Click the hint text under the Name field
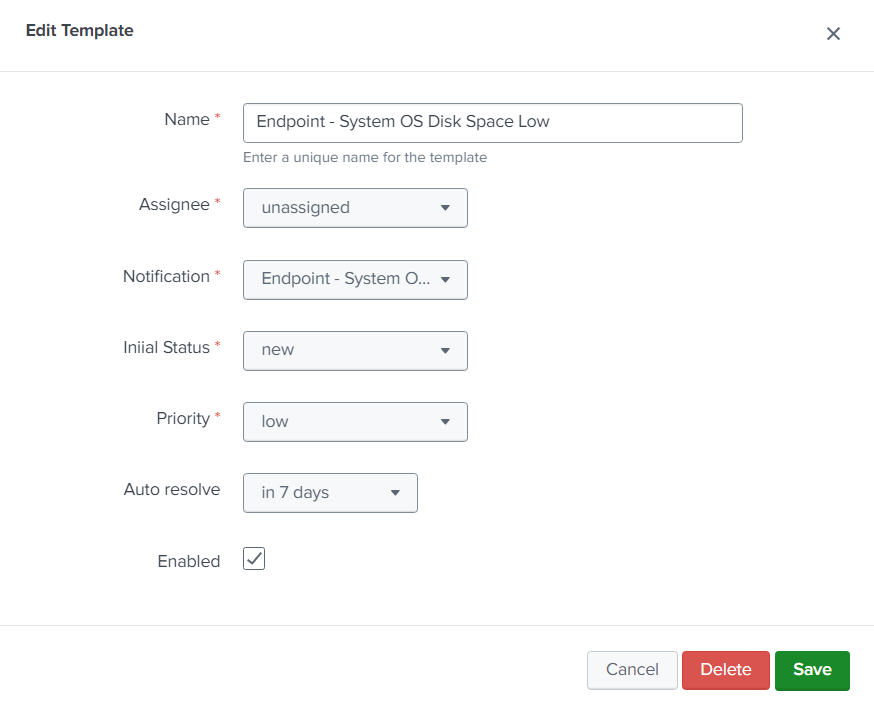The width and height of the screenshot is (874, 710). (365, 157)
